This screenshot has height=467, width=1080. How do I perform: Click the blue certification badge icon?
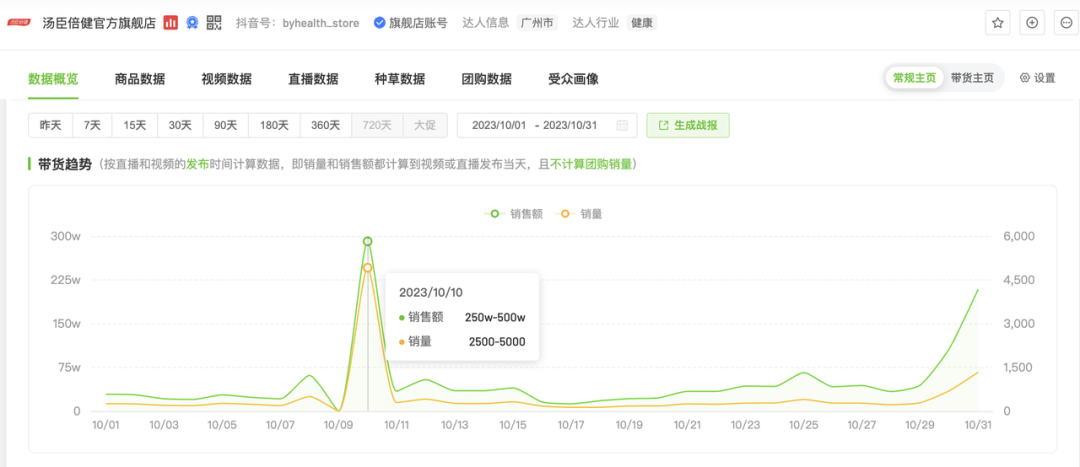(192, 22)
